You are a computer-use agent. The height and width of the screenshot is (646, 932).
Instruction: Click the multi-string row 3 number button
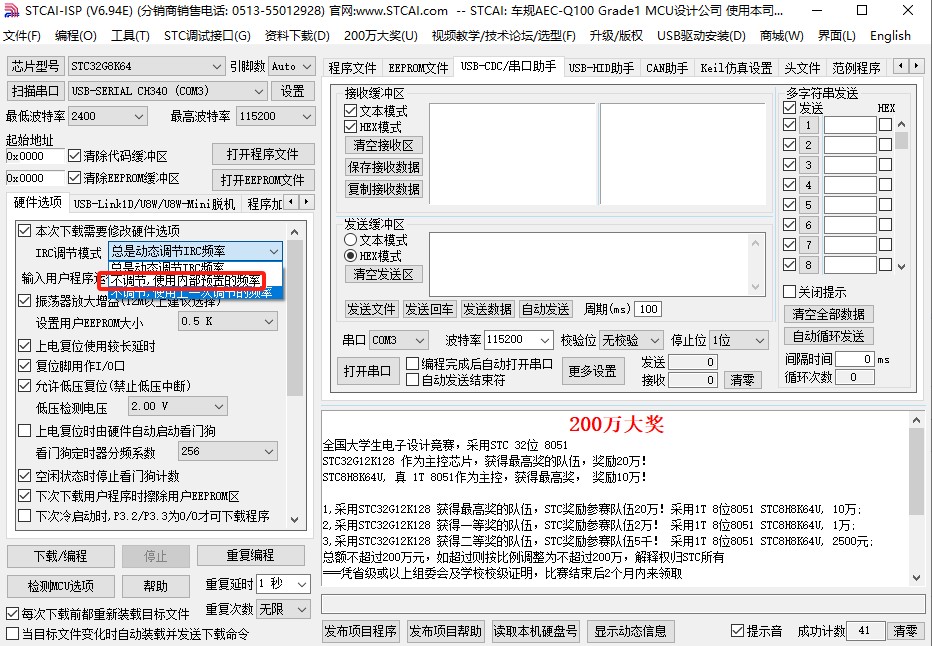tap(808, 165)
